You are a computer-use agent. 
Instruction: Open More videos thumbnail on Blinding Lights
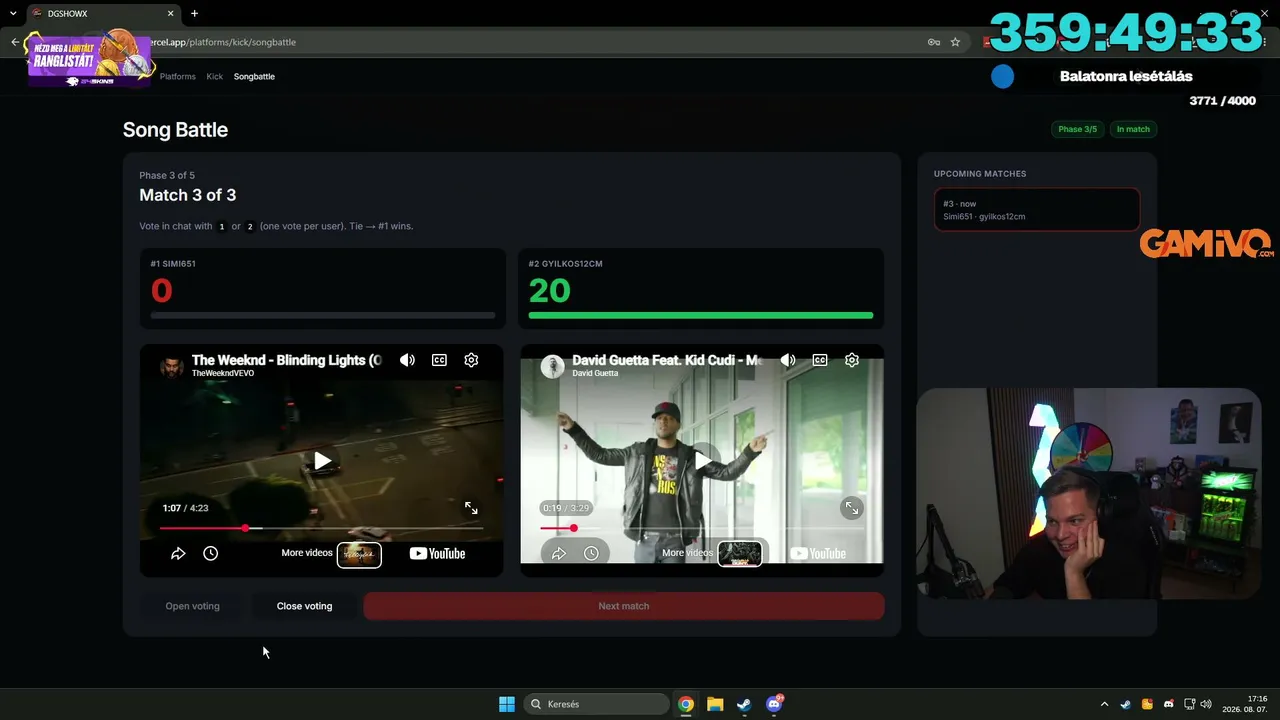359,554
